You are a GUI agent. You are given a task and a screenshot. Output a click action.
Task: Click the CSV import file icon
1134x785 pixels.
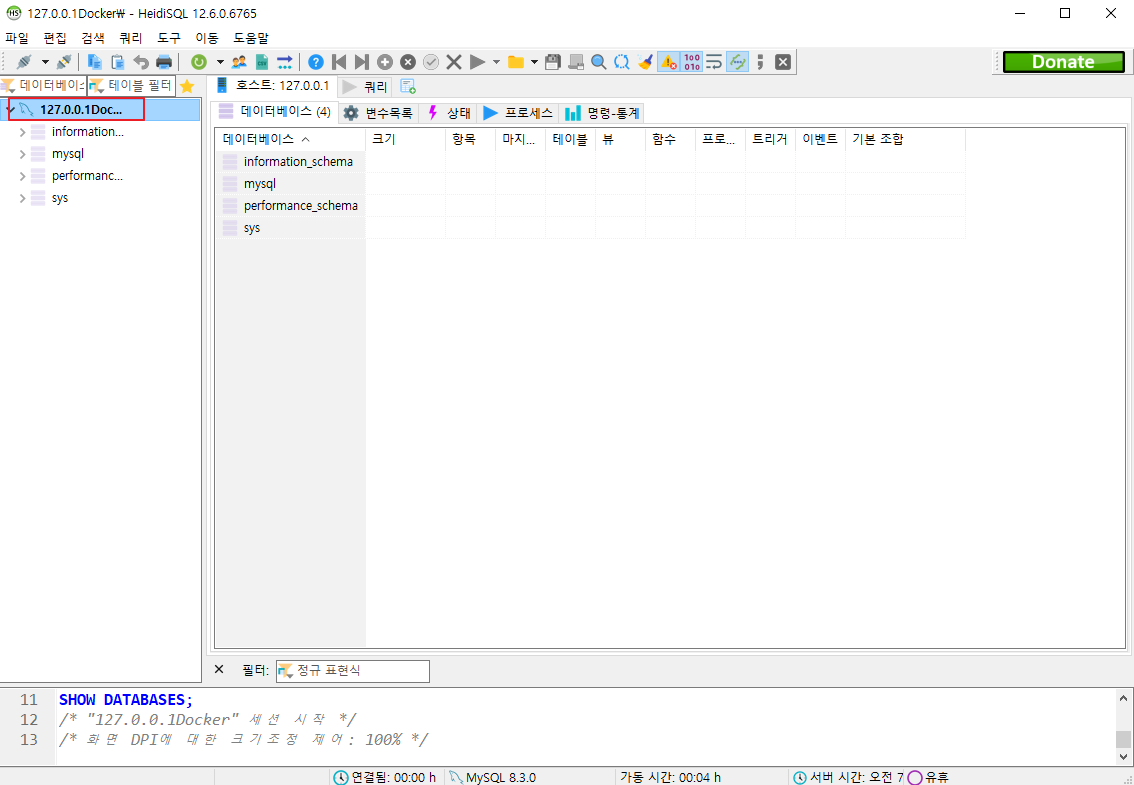click(x=262, y=62)
